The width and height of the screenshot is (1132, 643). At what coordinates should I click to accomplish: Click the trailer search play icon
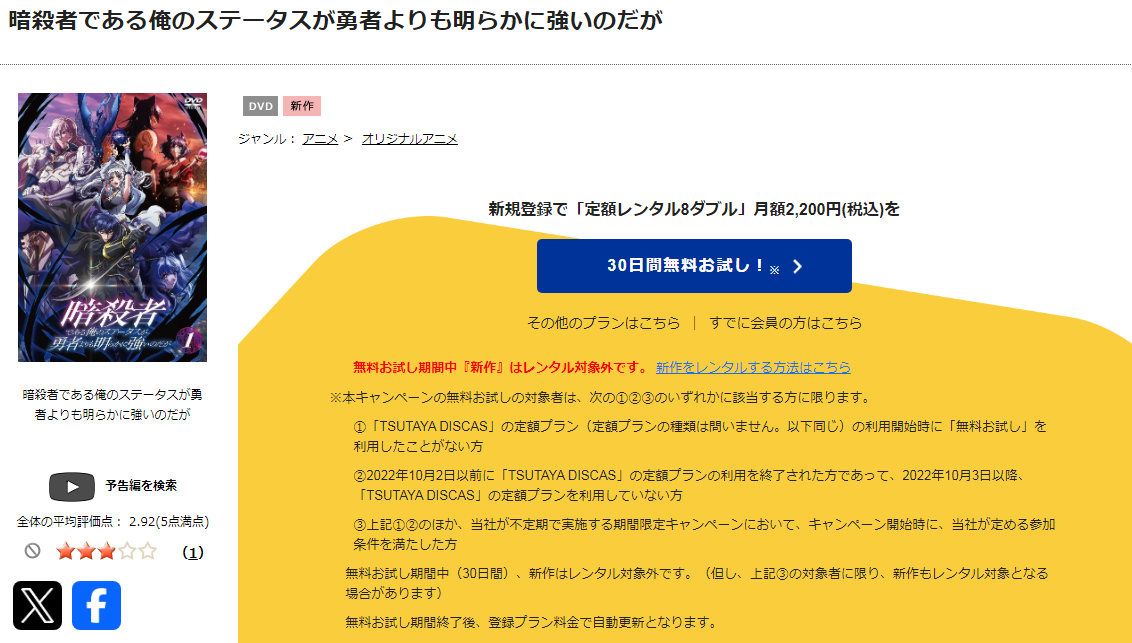tap(71, 486)
